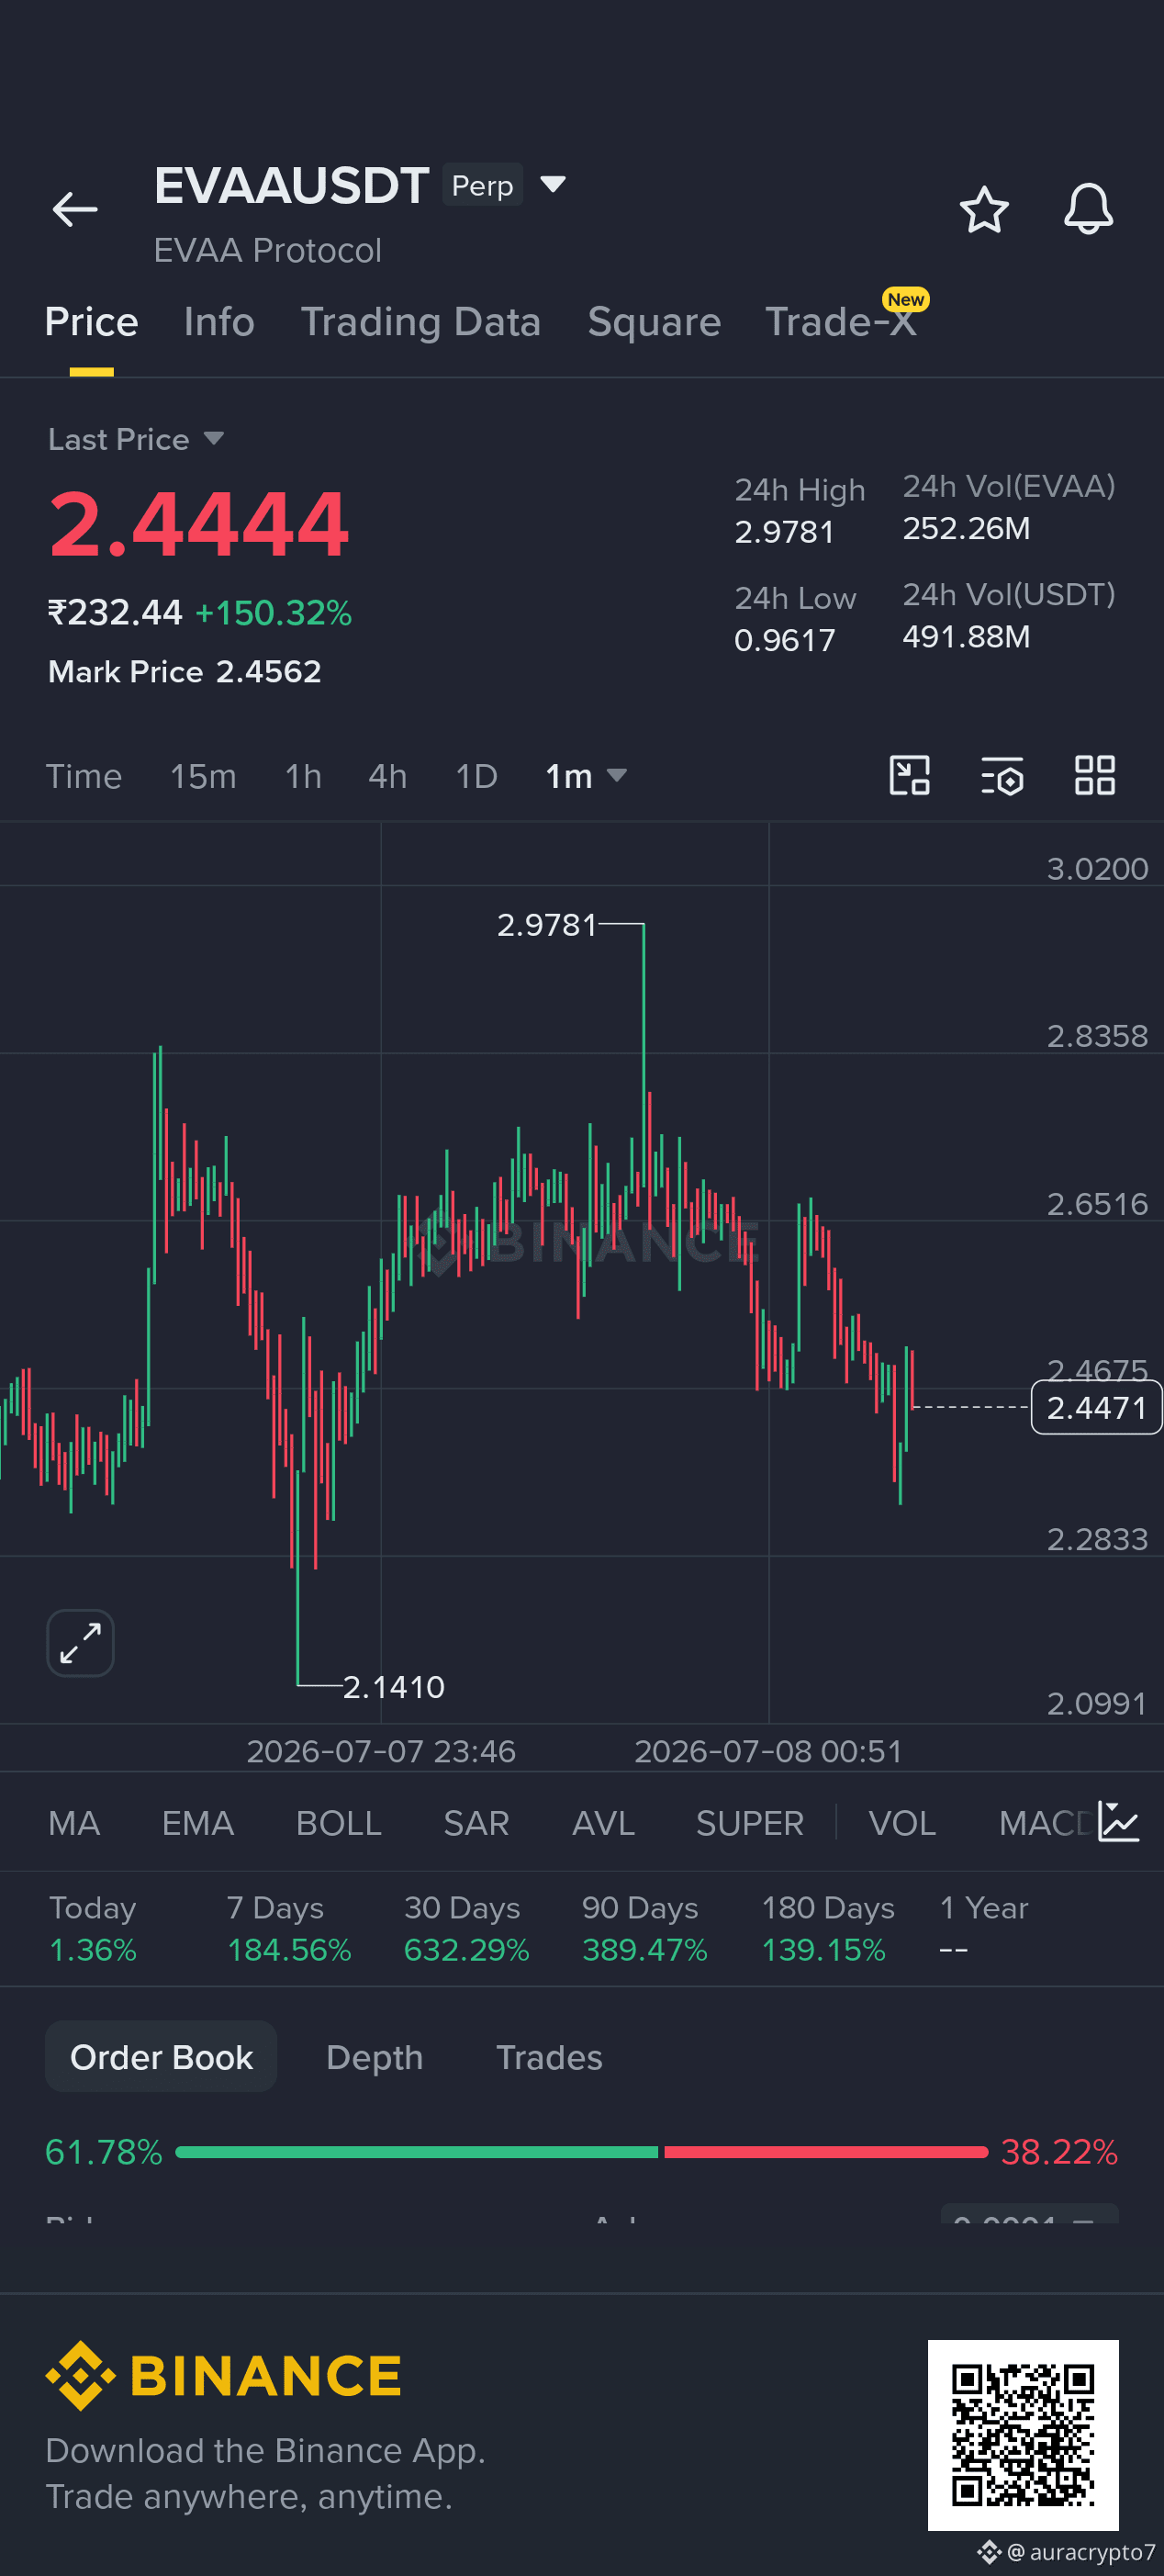The image size is (1164, 2576).
Task: Tap the chart high label 2.9781
Action: pos(547,925)
